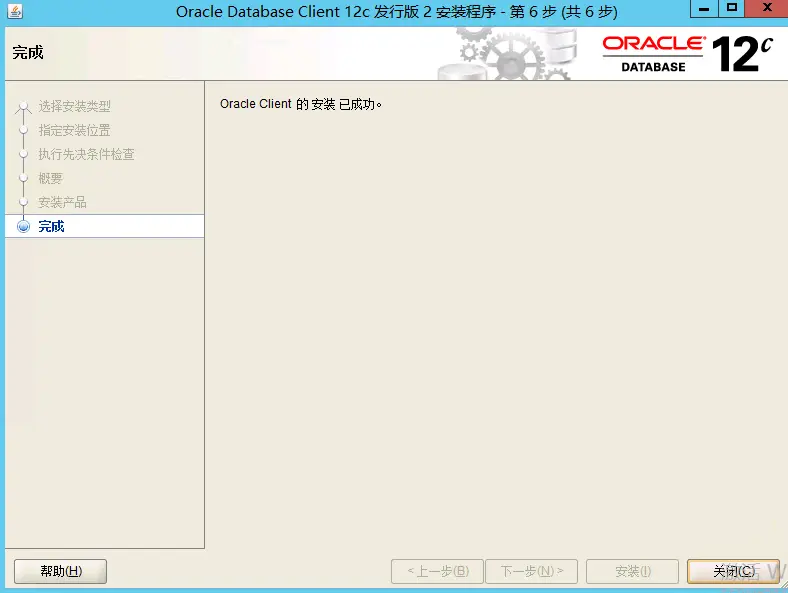
Task: Select the 选择安装类型 step
Action: point(74,107)
